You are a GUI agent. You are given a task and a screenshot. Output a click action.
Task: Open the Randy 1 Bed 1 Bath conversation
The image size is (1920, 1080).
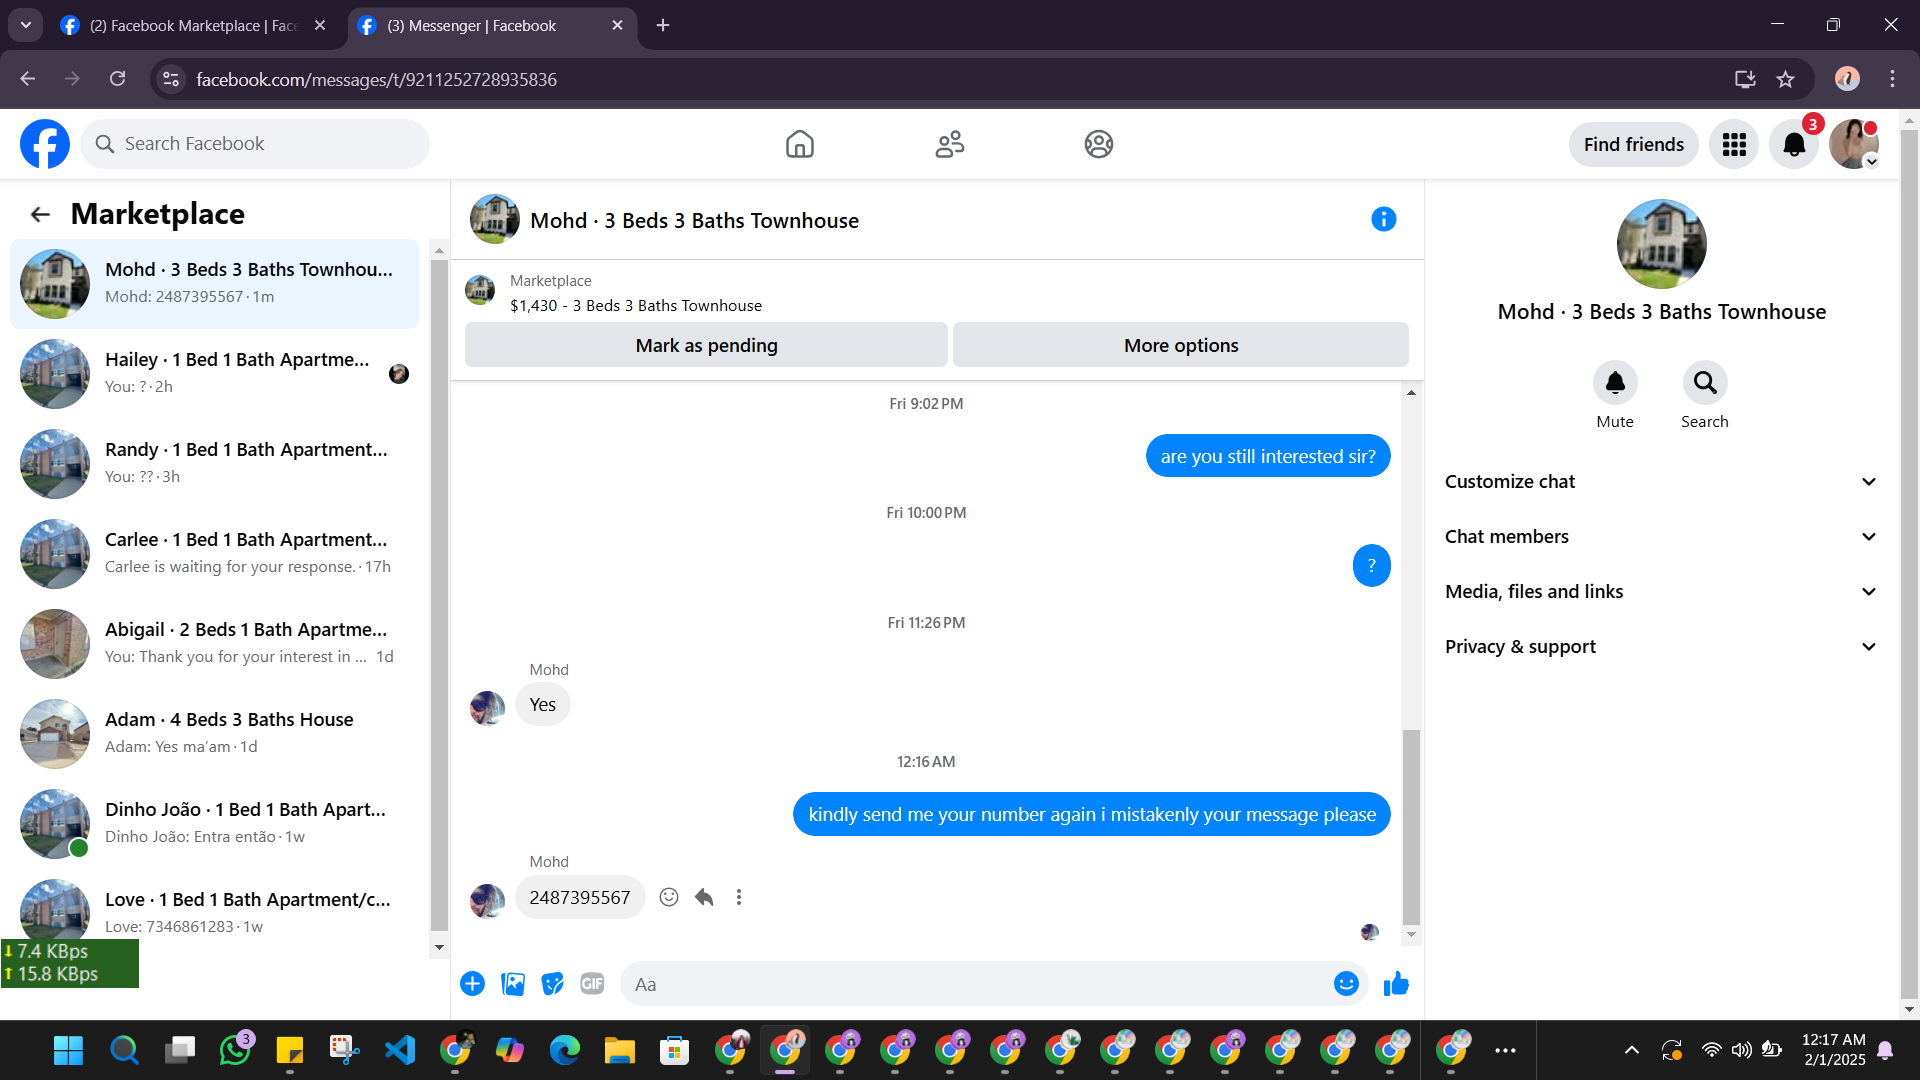pyautogui.click(x=215, y=463)
